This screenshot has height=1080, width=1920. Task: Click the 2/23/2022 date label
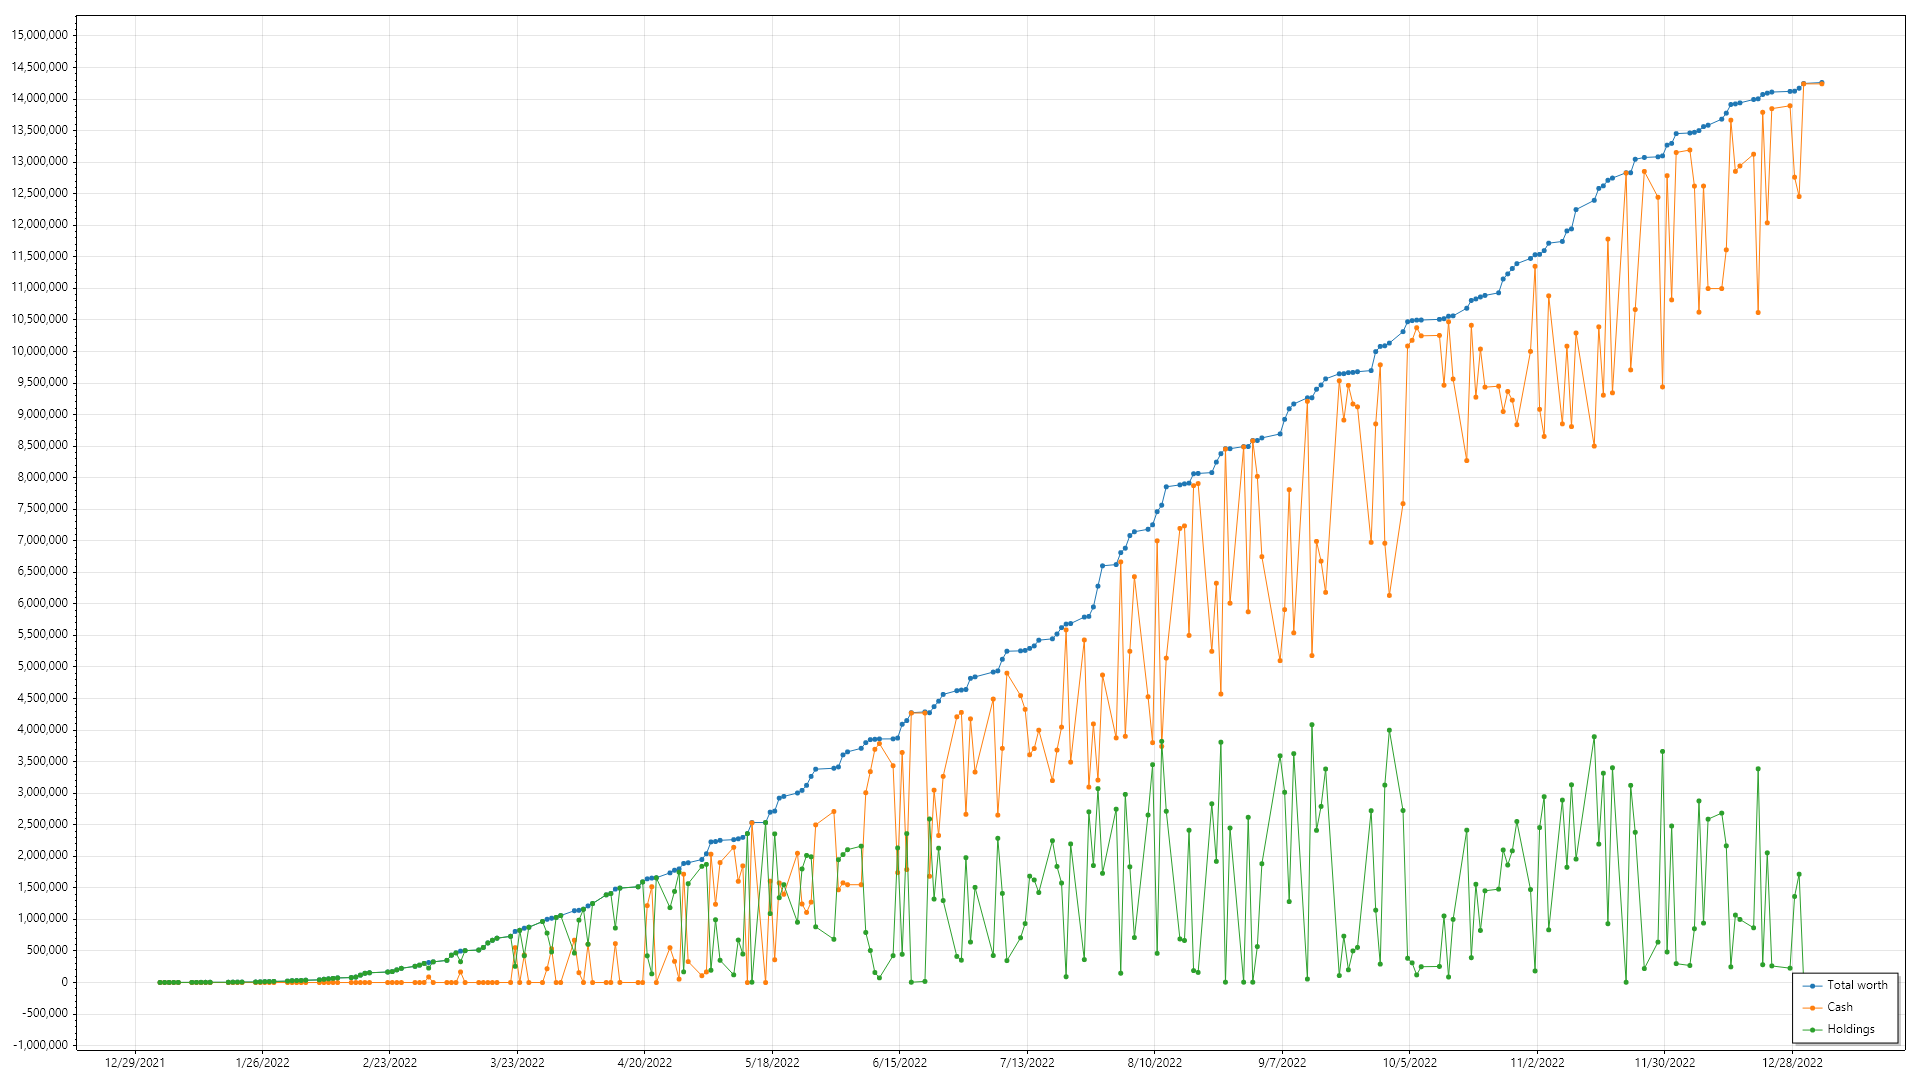coord(390,1063)
